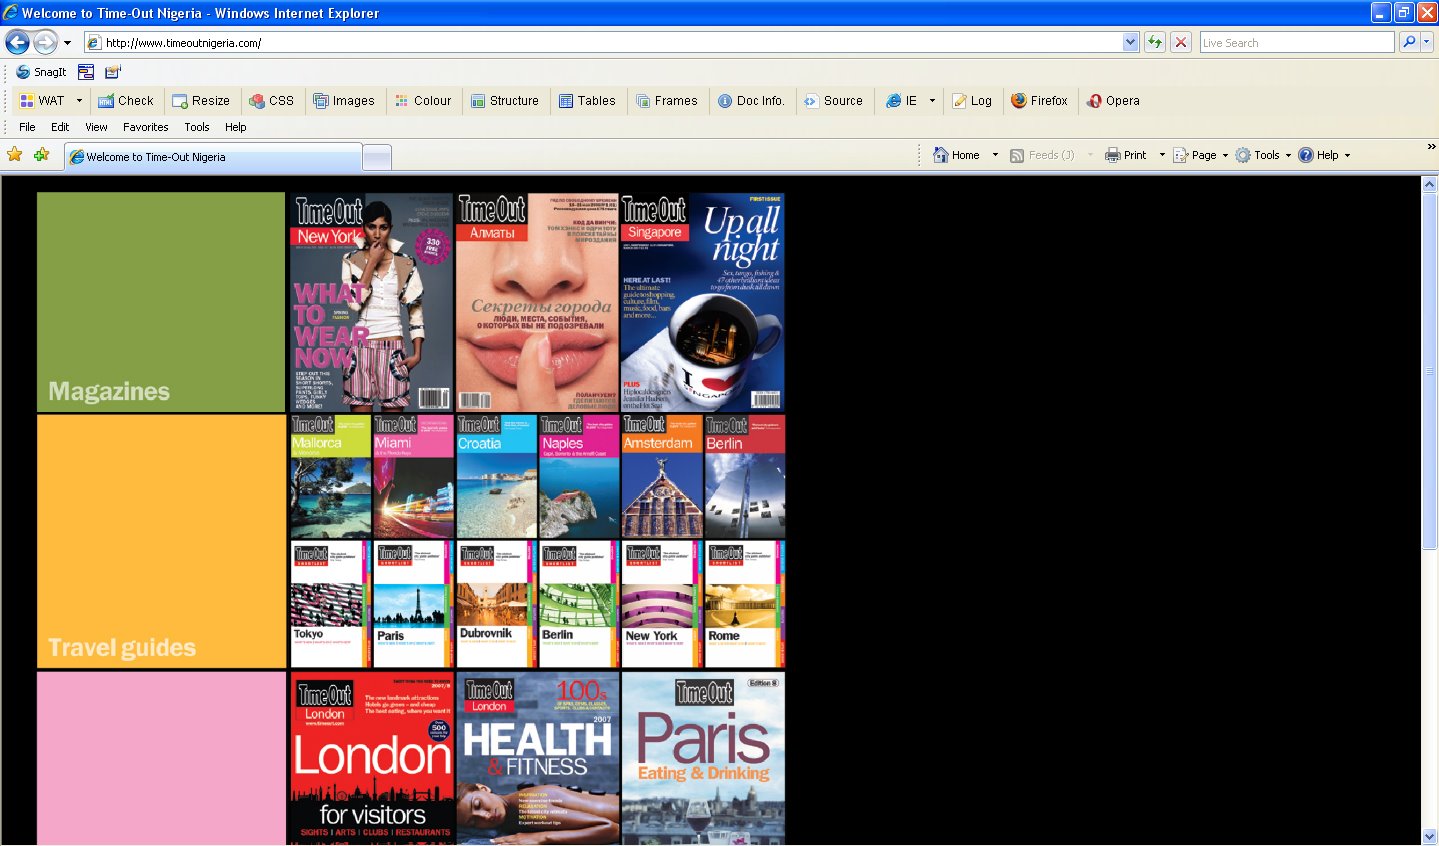Screen dimensions: 1439x846
Task: Click the IE toolbar button
Action: click(902, 101)
